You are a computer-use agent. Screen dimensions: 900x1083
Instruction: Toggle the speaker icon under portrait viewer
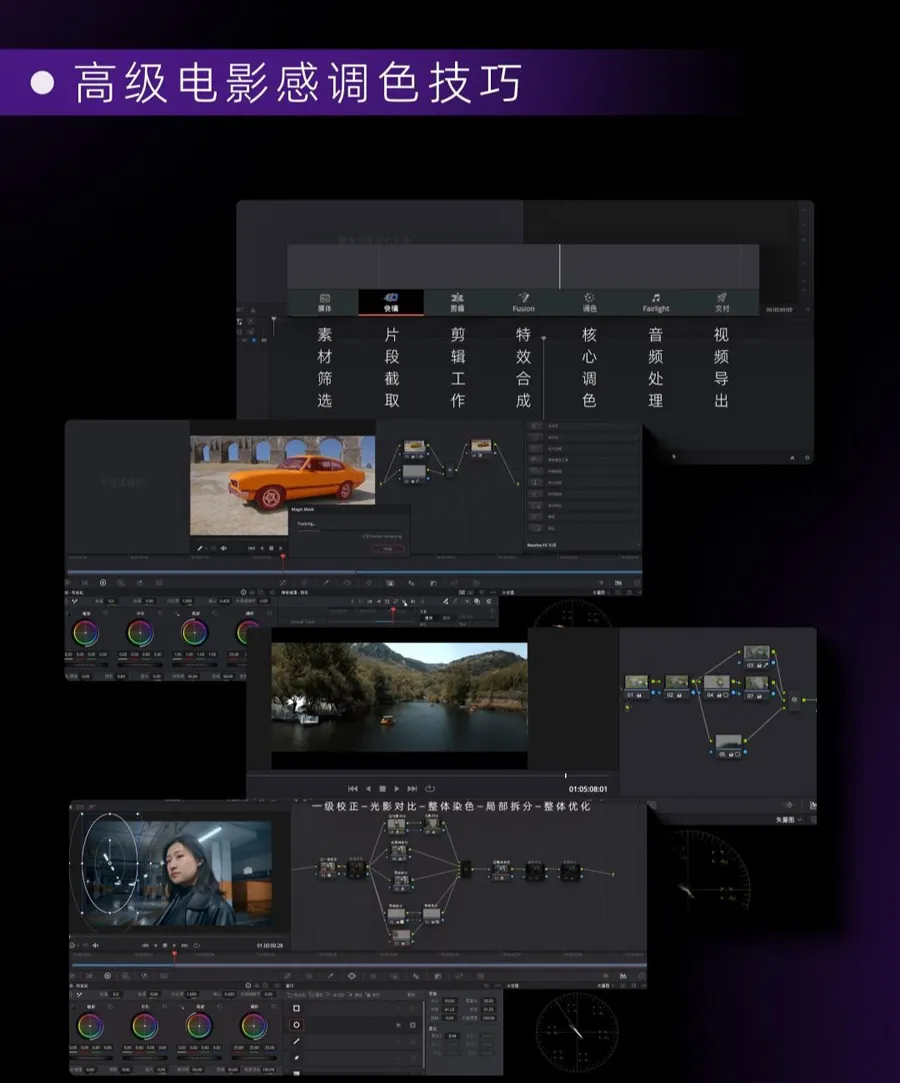pyautogui.click(x=95, y=945)
